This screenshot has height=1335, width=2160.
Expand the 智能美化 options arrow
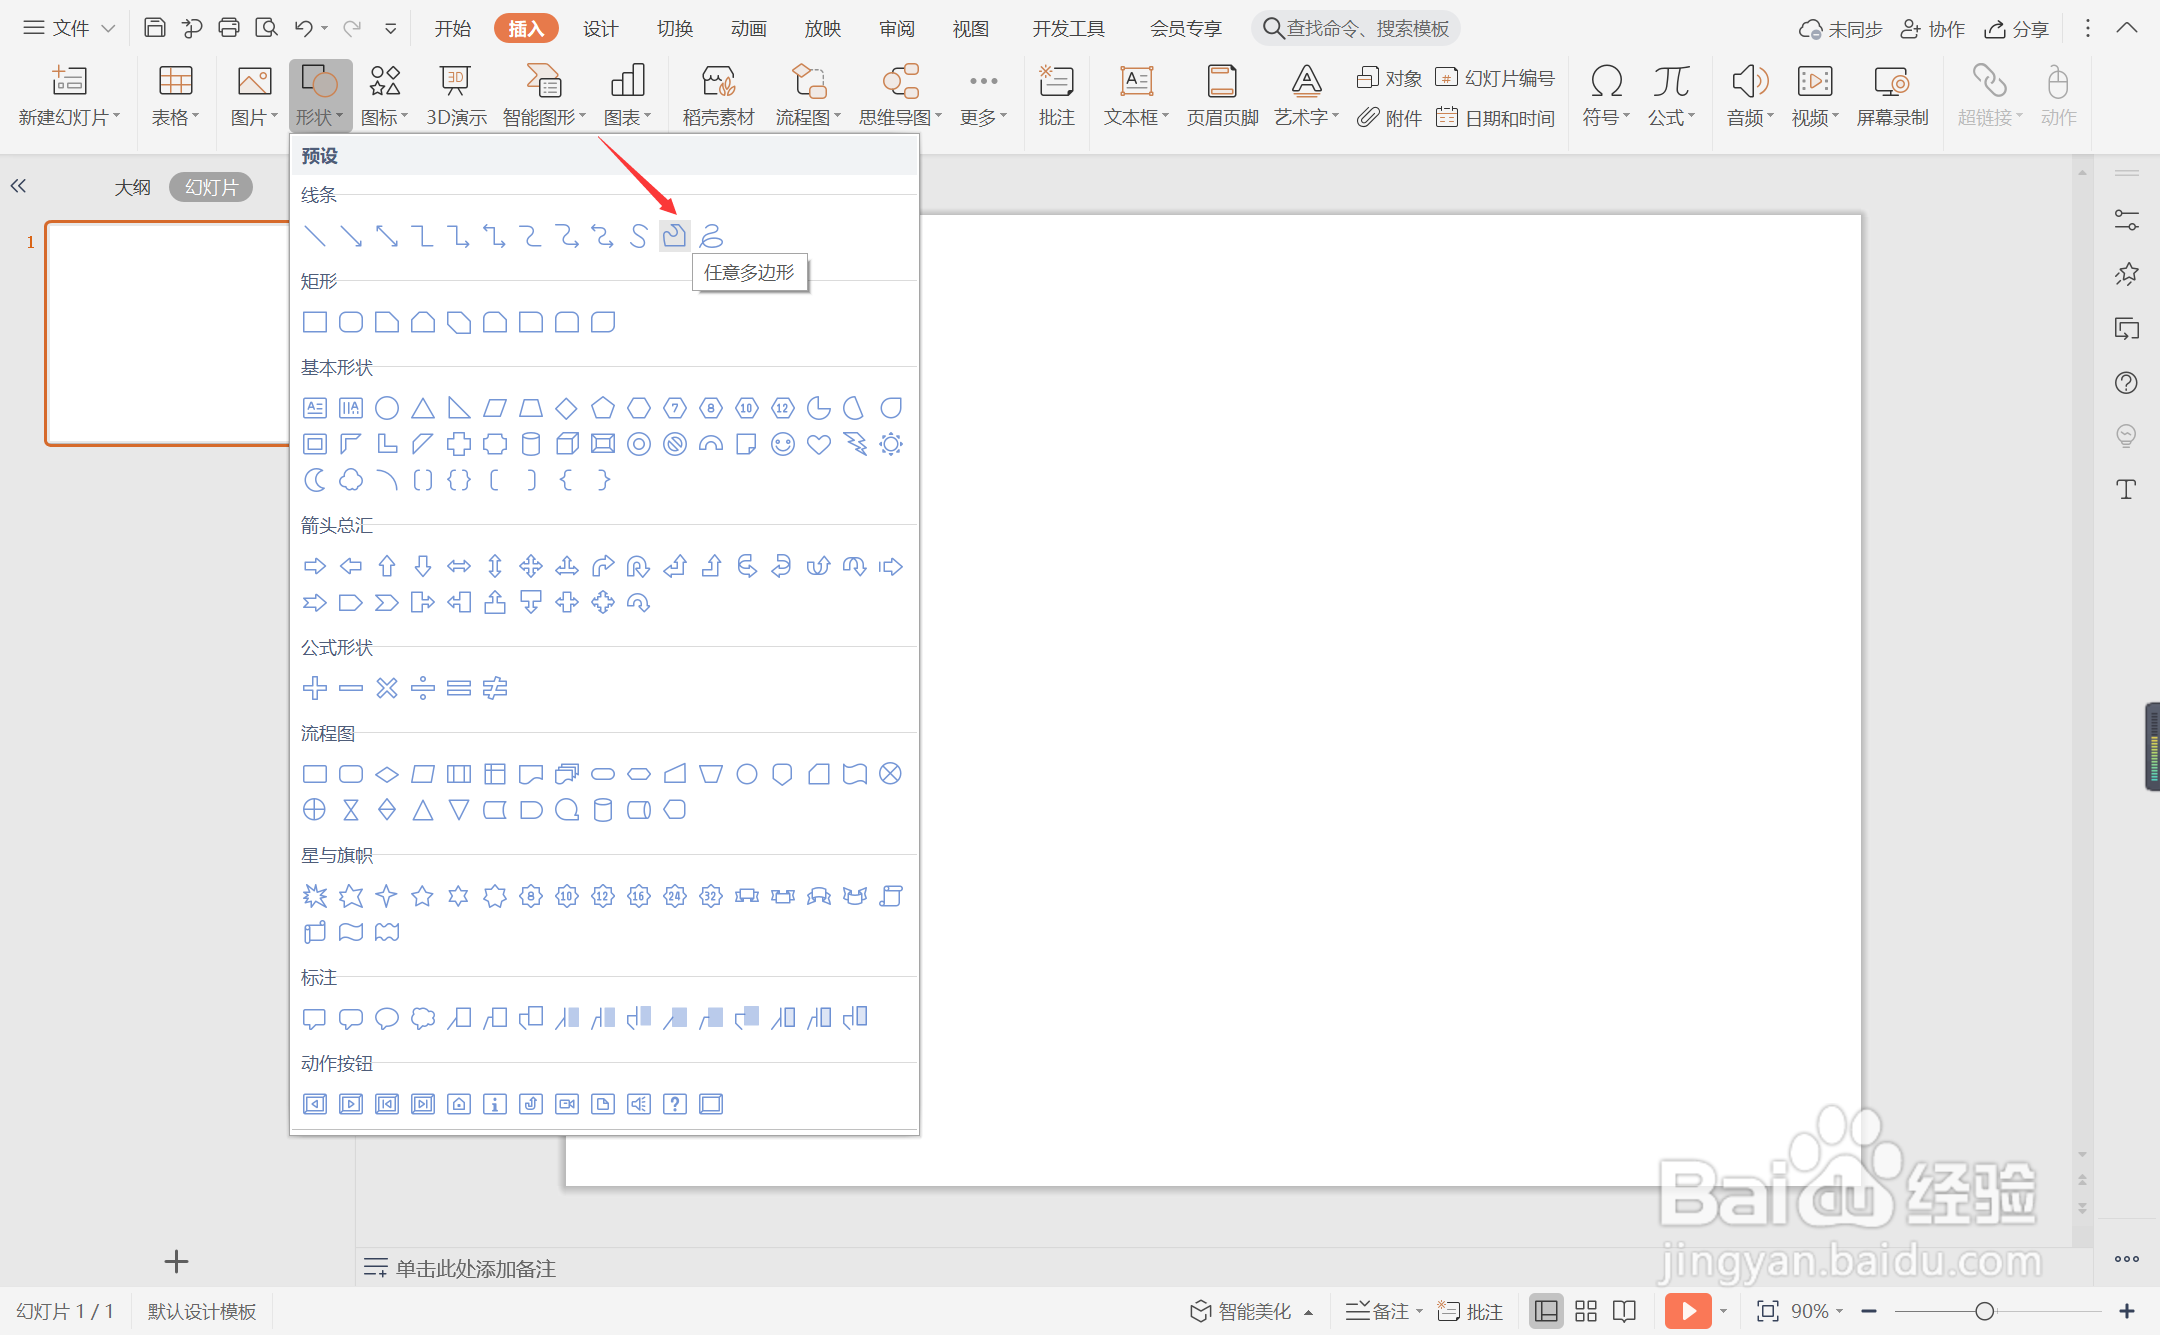tap(1308, 1312)
